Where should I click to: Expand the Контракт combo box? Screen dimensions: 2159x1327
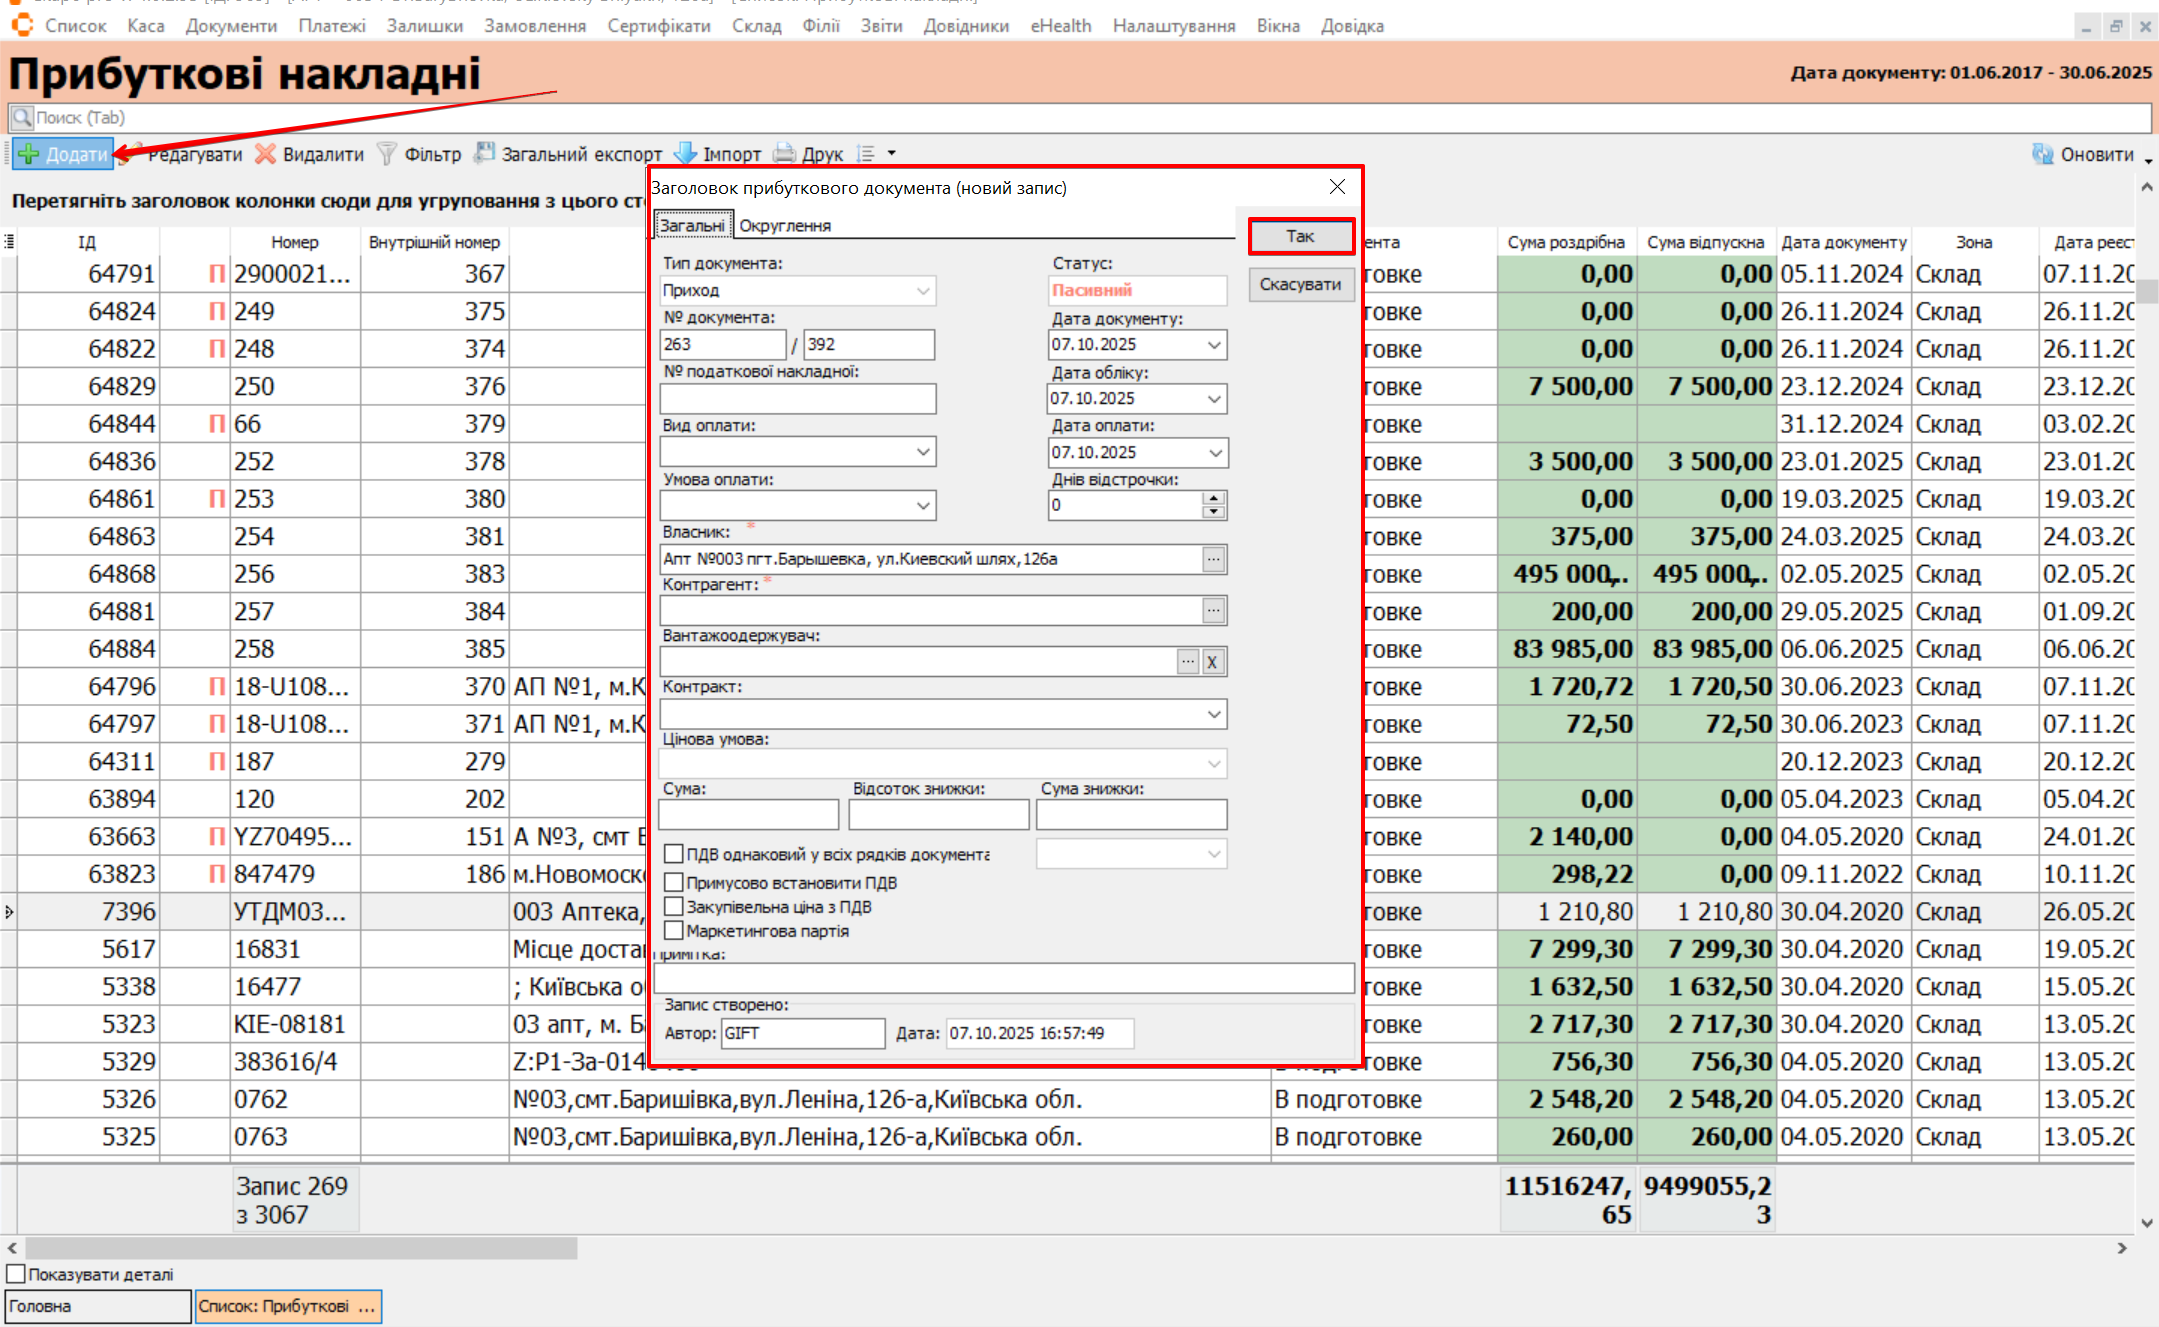pyautogui.click(x=1213, y=714)
